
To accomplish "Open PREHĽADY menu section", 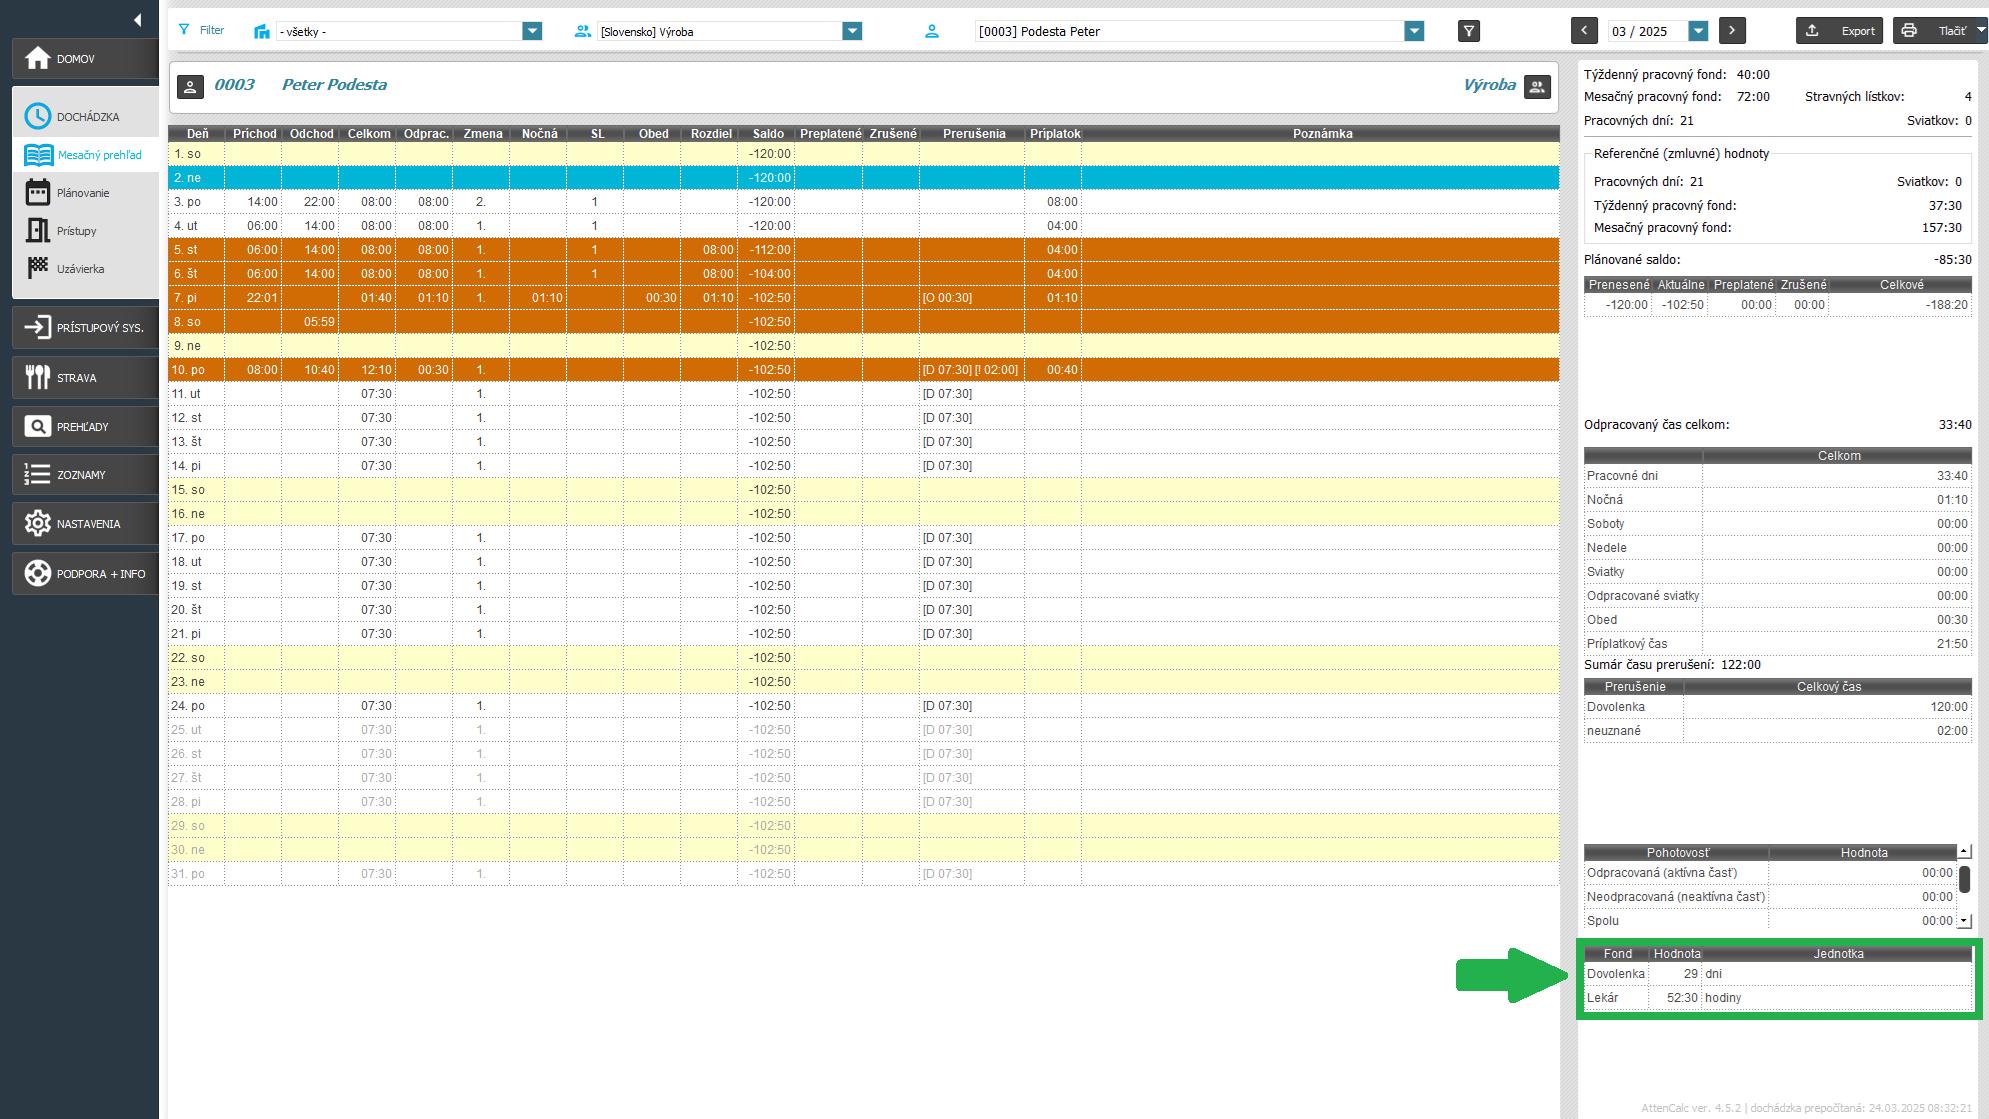I will click(x=85, y=427).
